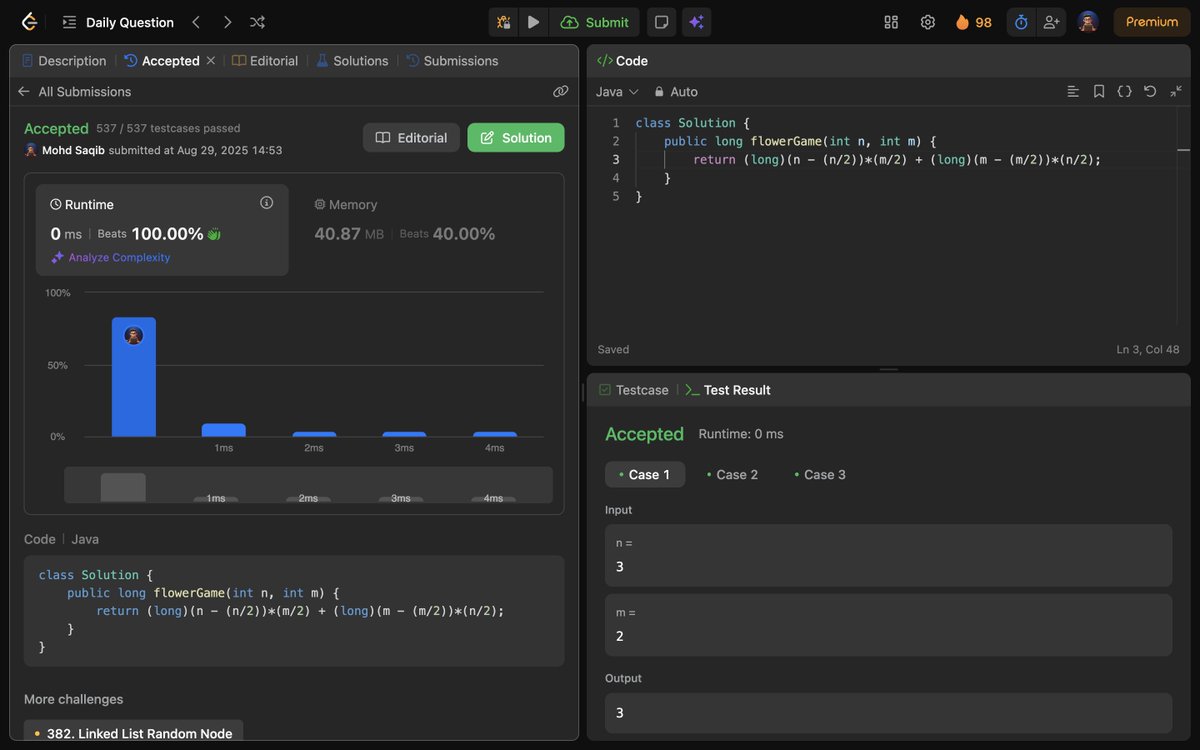This screenshot has height=750, width=1200.
Task: Click the 537 / 537 testcases passed text
Action: [168, 128]
